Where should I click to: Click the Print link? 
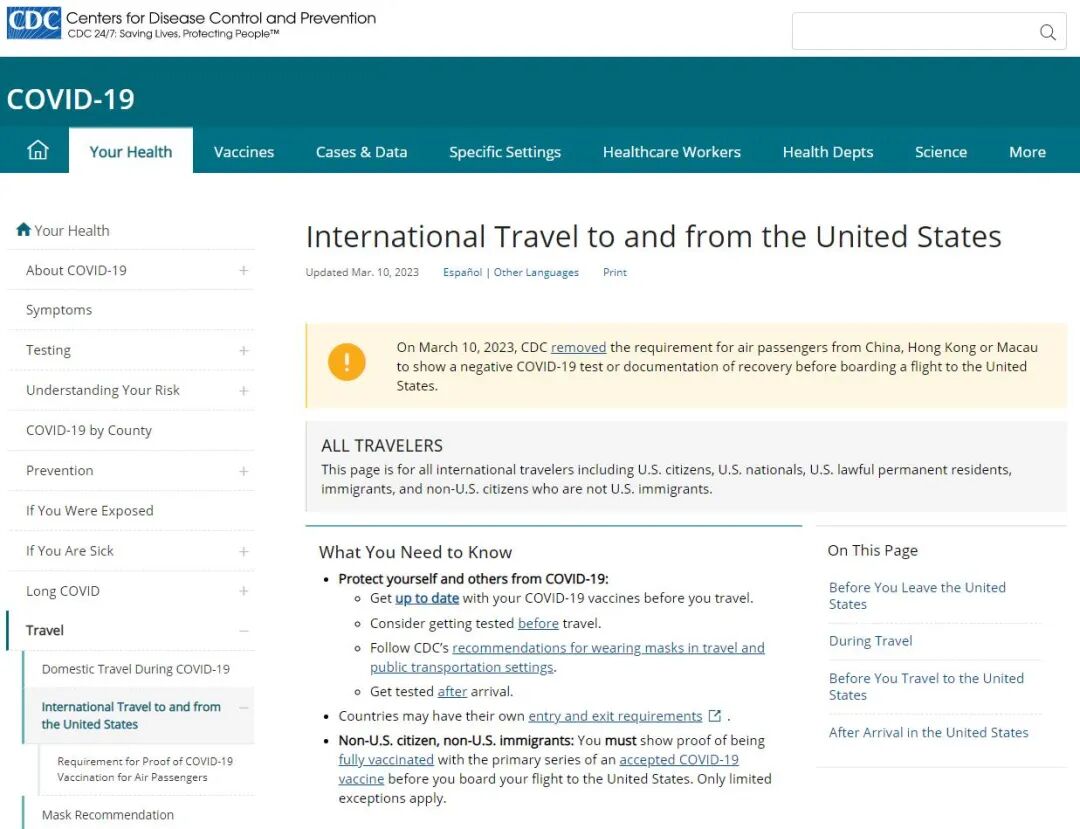615,272
